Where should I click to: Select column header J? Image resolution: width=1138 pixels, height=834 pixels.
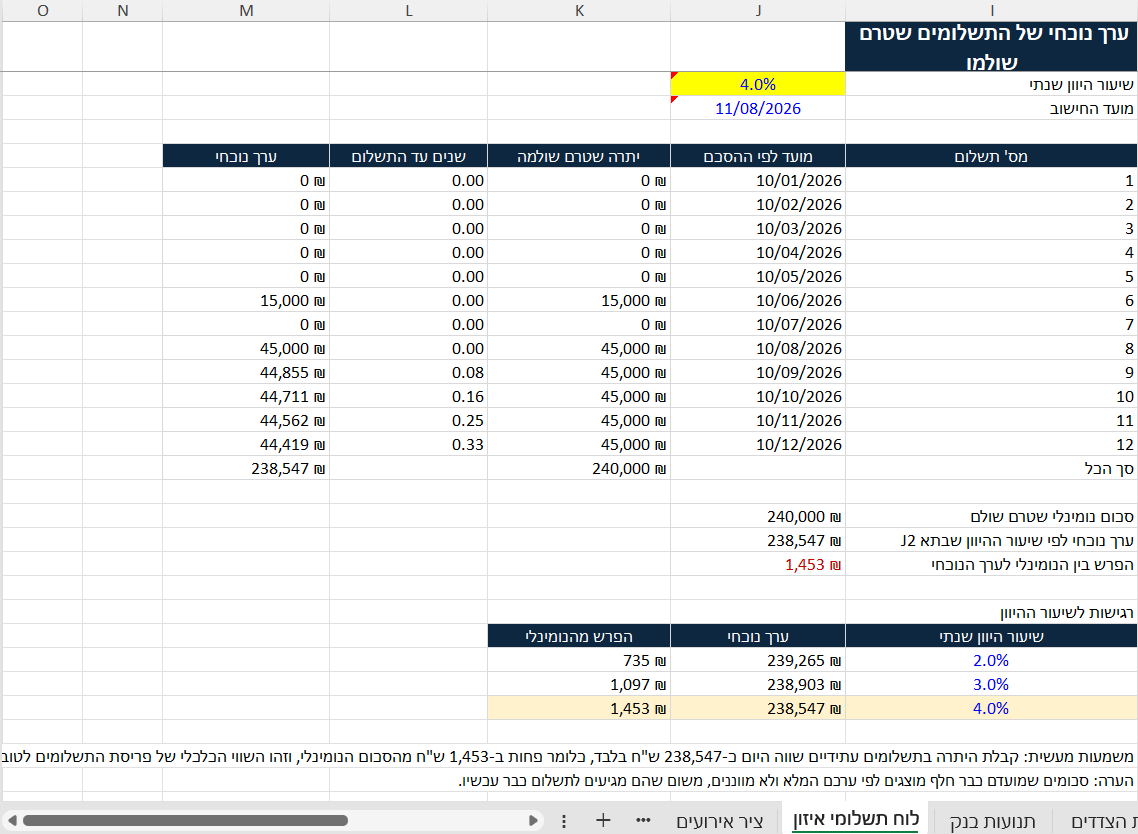pos(758,11)
